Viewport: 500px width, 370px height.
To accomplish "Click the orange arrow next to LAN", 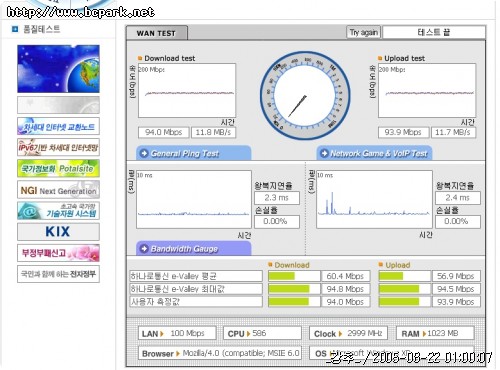I will 162,334.
